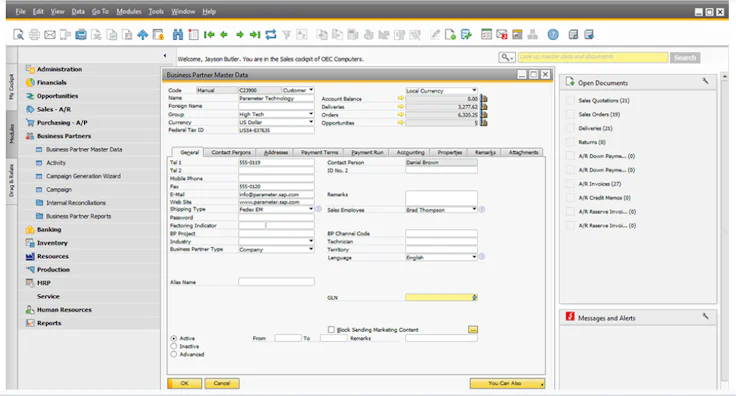Image resolution: width=736 pixels, height=396 pixels.
Task: Open Print Preview from the toolbar
Action: [18, 34]
